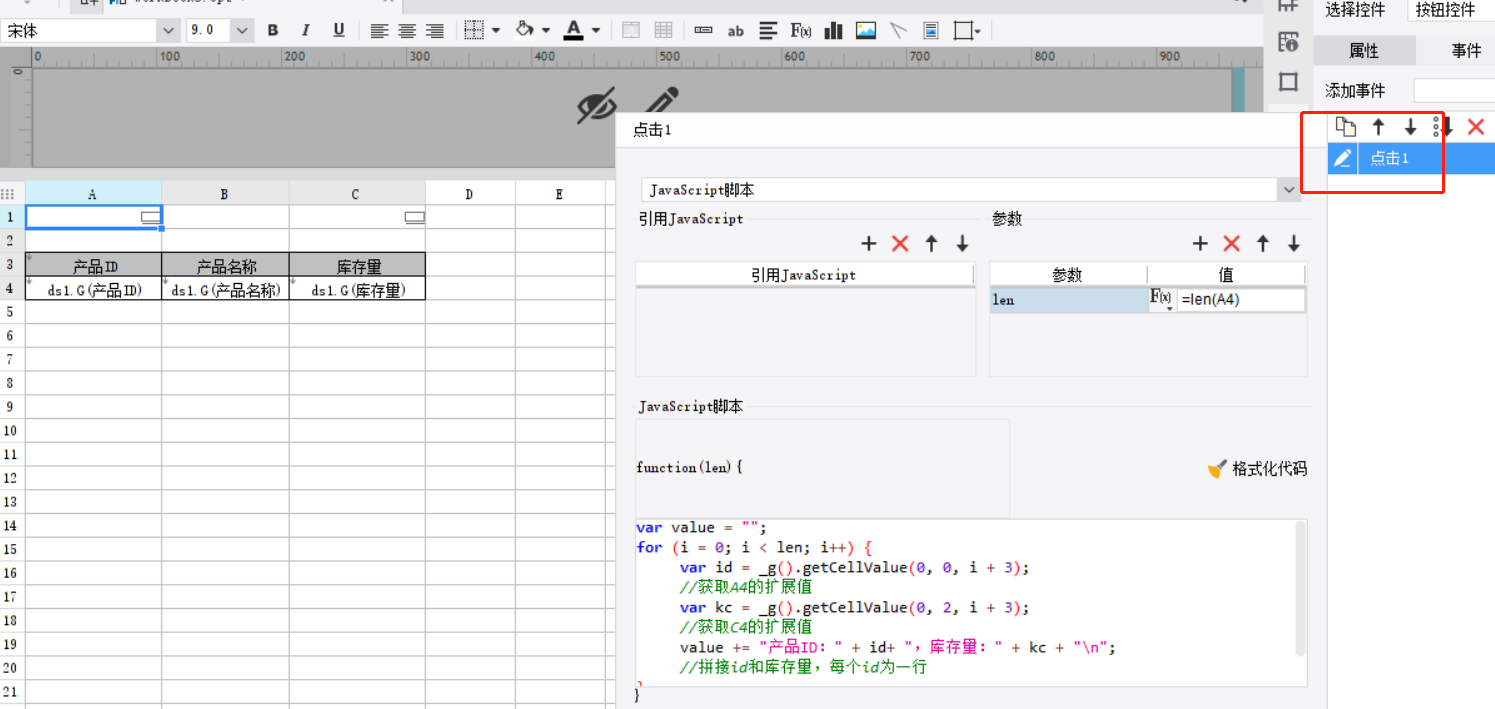The image size is (1495, 709).
Task: Toggle italic text formatting
Action: click(306, 31)
